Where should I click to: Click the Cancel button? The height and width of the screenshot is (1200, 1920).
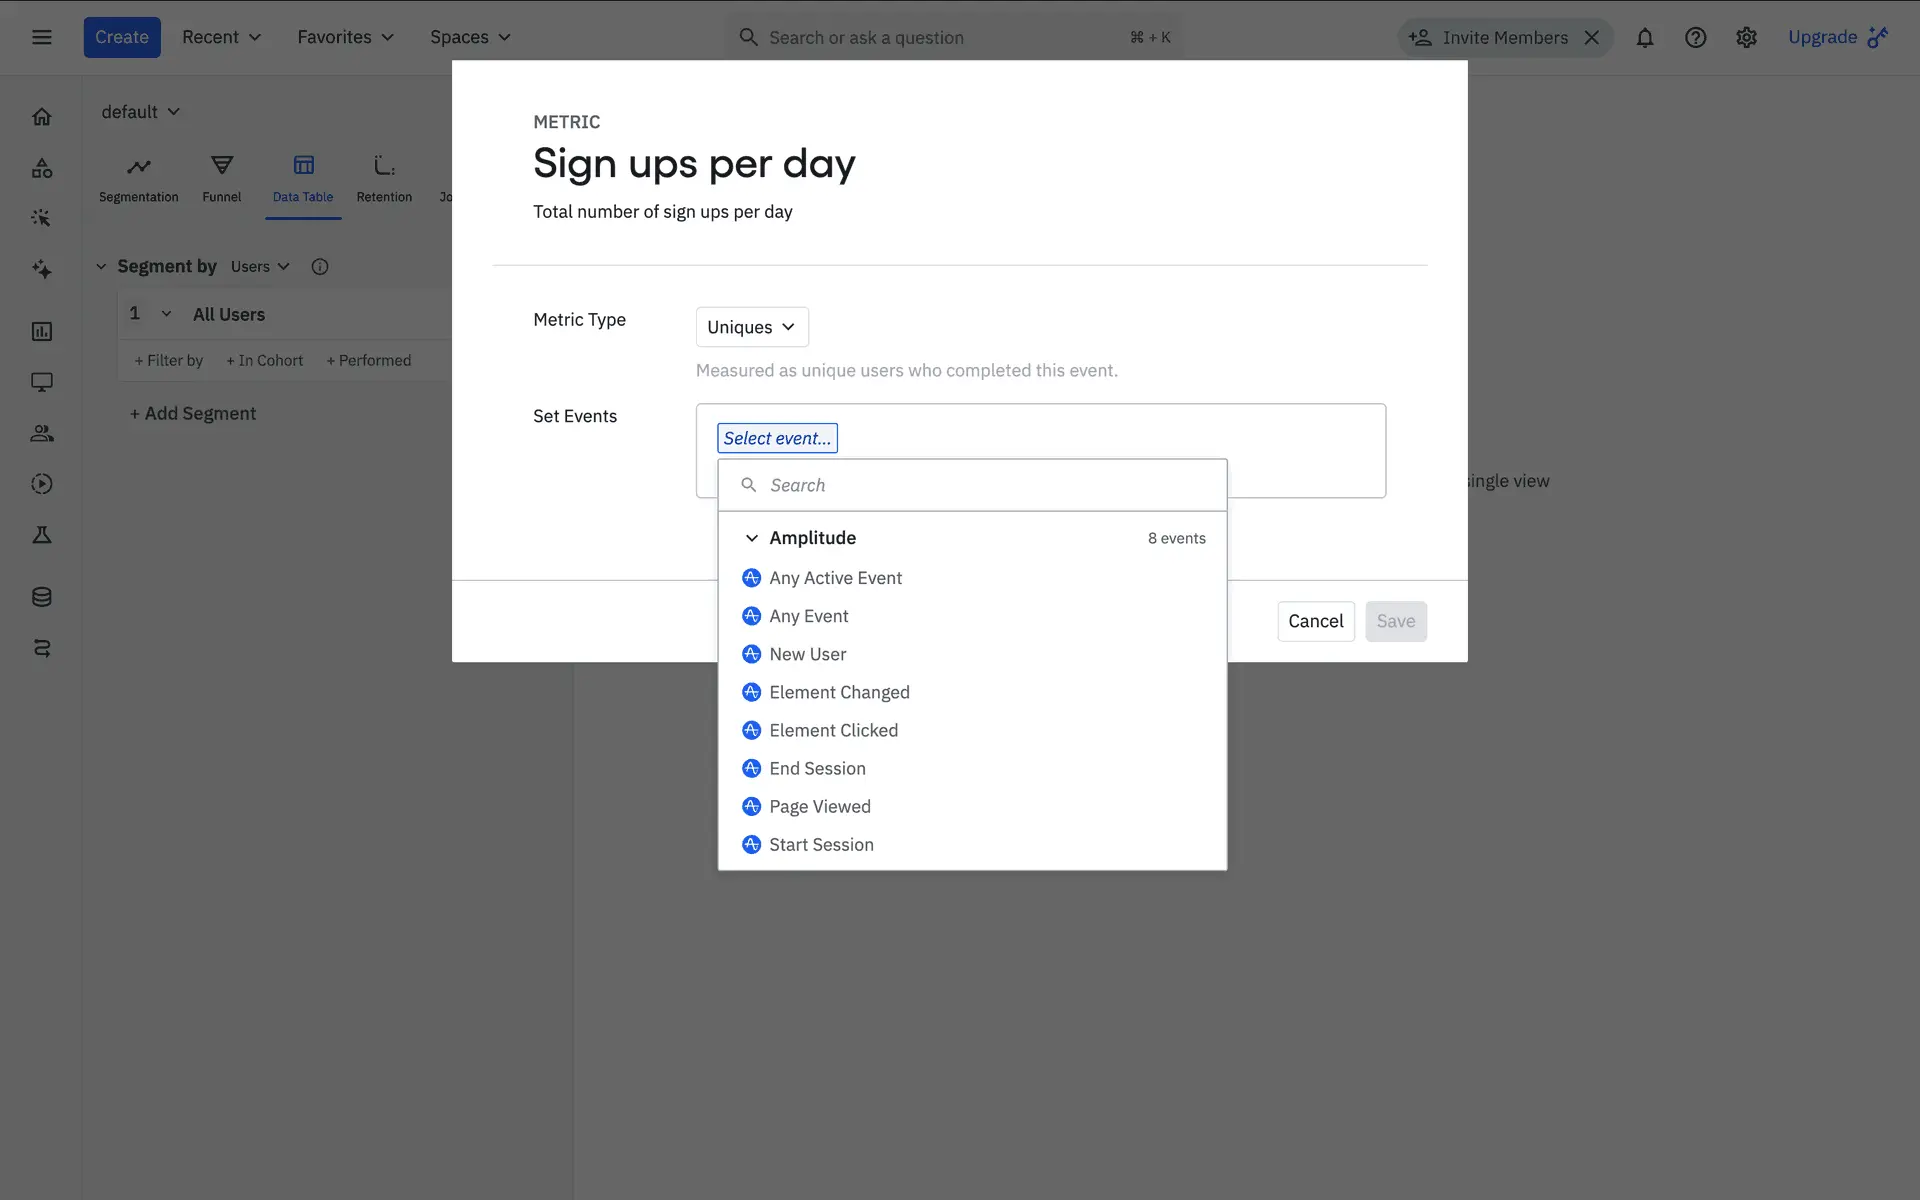[x=1315, y=621]
